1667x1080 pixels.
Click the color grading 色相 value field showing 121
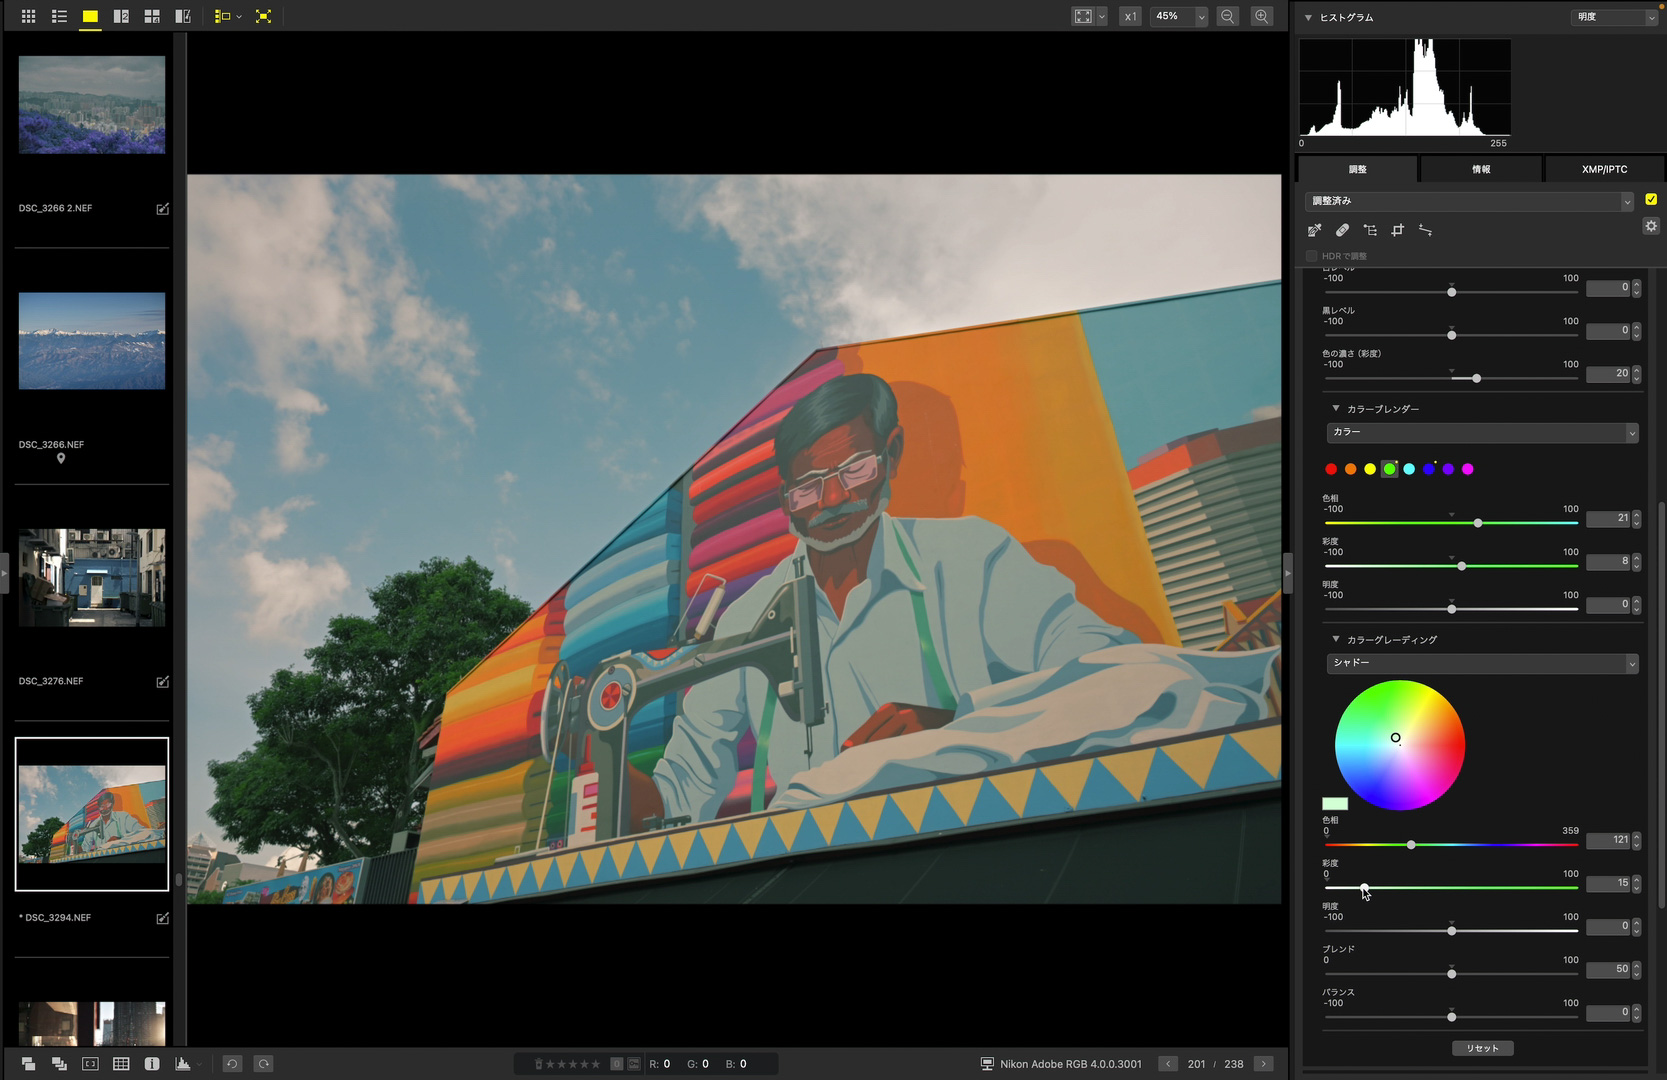[x=1608, y=840]
